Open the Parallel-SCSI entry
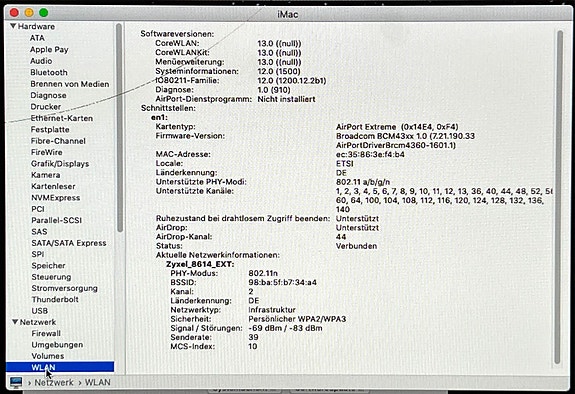 click(x=56, y=220)
